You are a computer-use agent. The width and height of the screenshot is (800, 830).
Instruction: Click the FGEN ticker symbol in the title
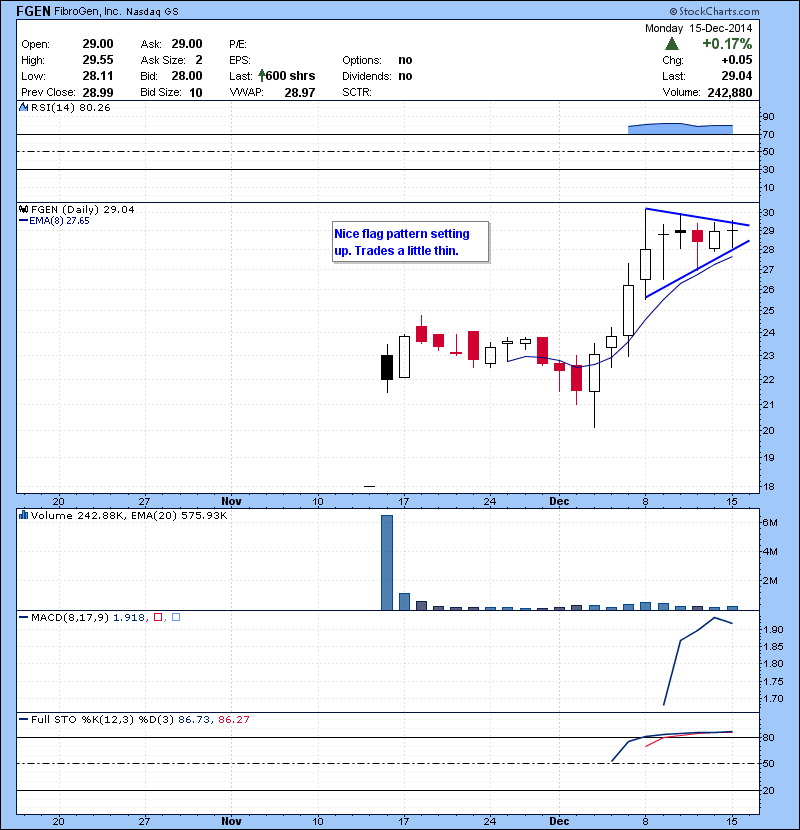33,11
